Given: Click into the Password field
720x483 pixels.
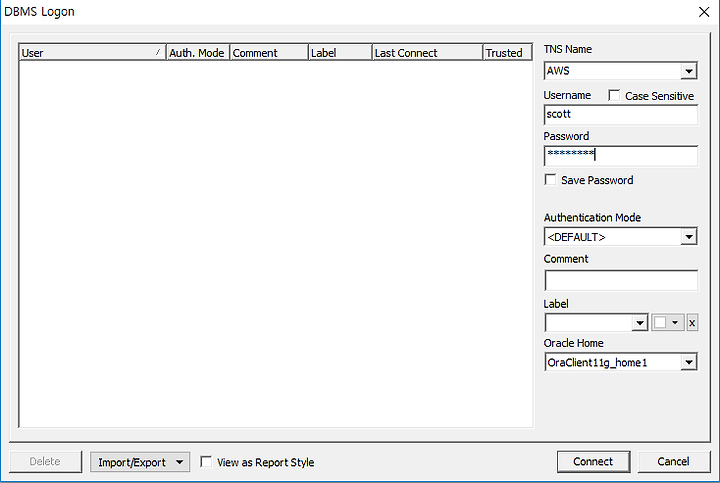Looking at the screenshot, I should 620,155.
